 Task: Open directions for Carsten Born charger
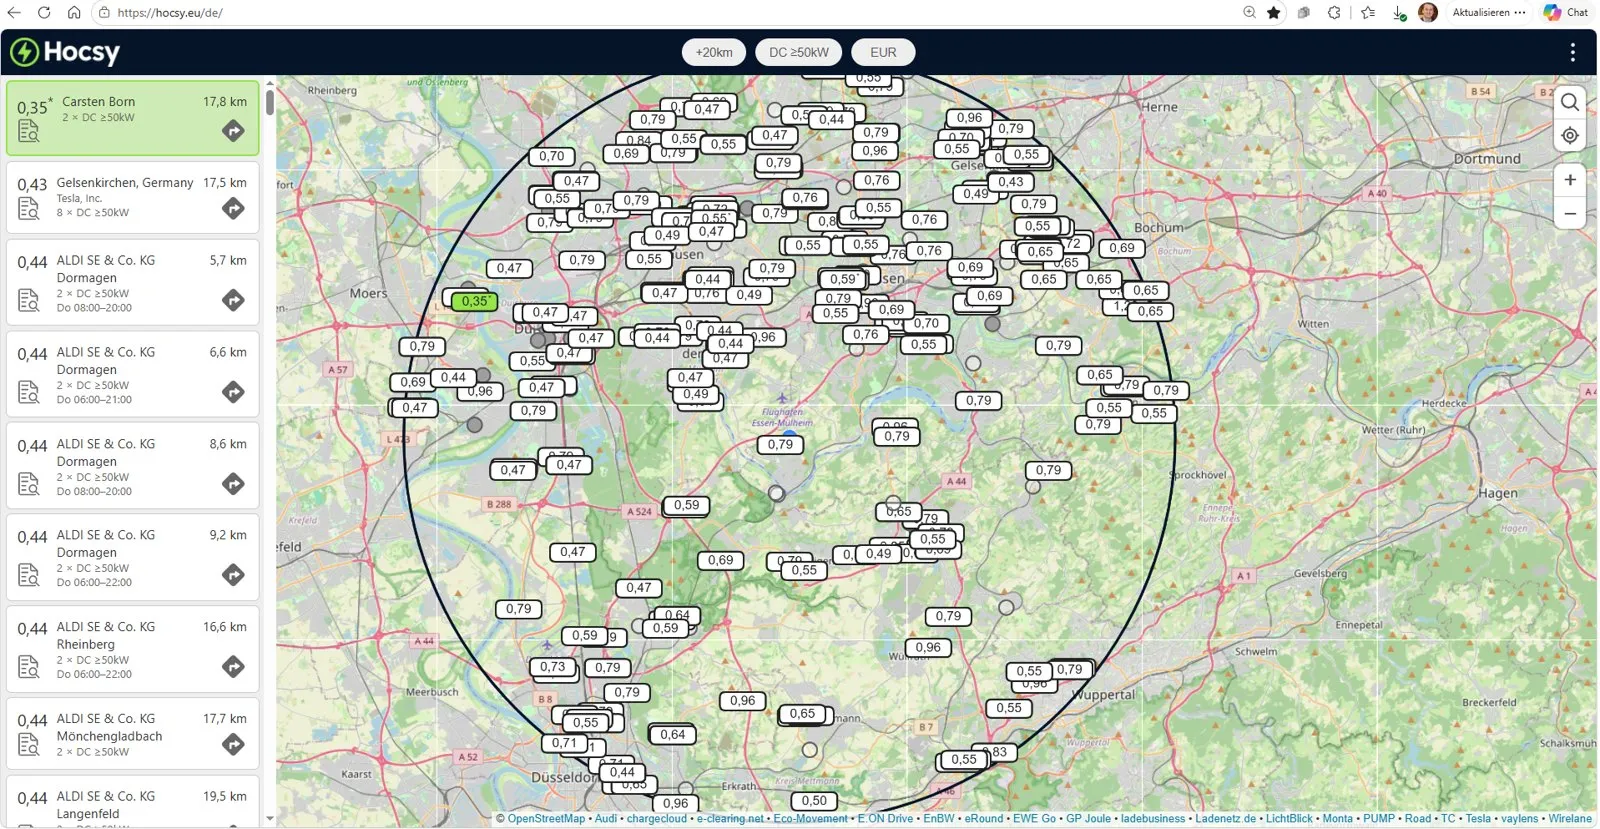[233, 131]
